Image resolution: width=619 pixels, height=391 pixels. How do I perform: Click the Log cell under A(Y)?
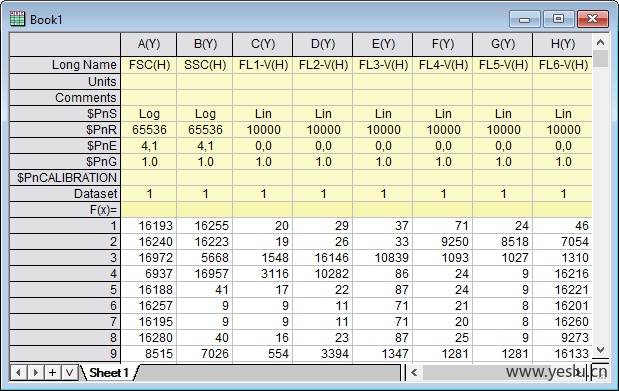click(149, 114)
